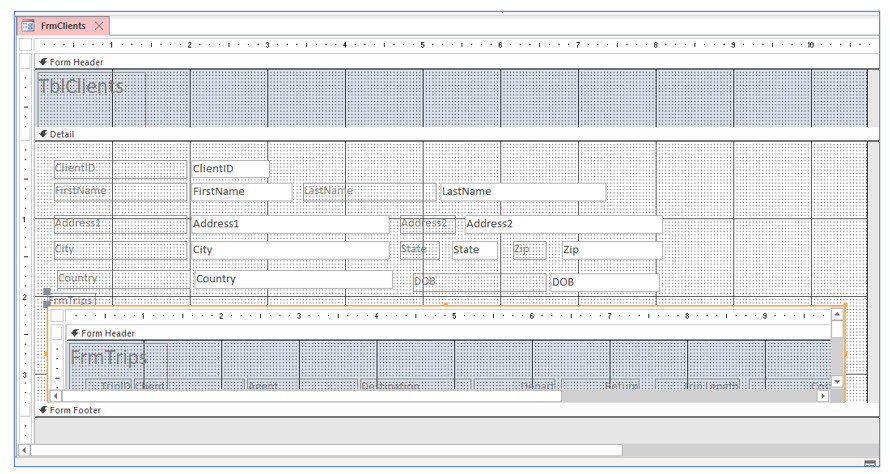Click the main window horizontal scrollbar thumb
The height and width of the screenshot is (474, 890).
tap(326, 450)
